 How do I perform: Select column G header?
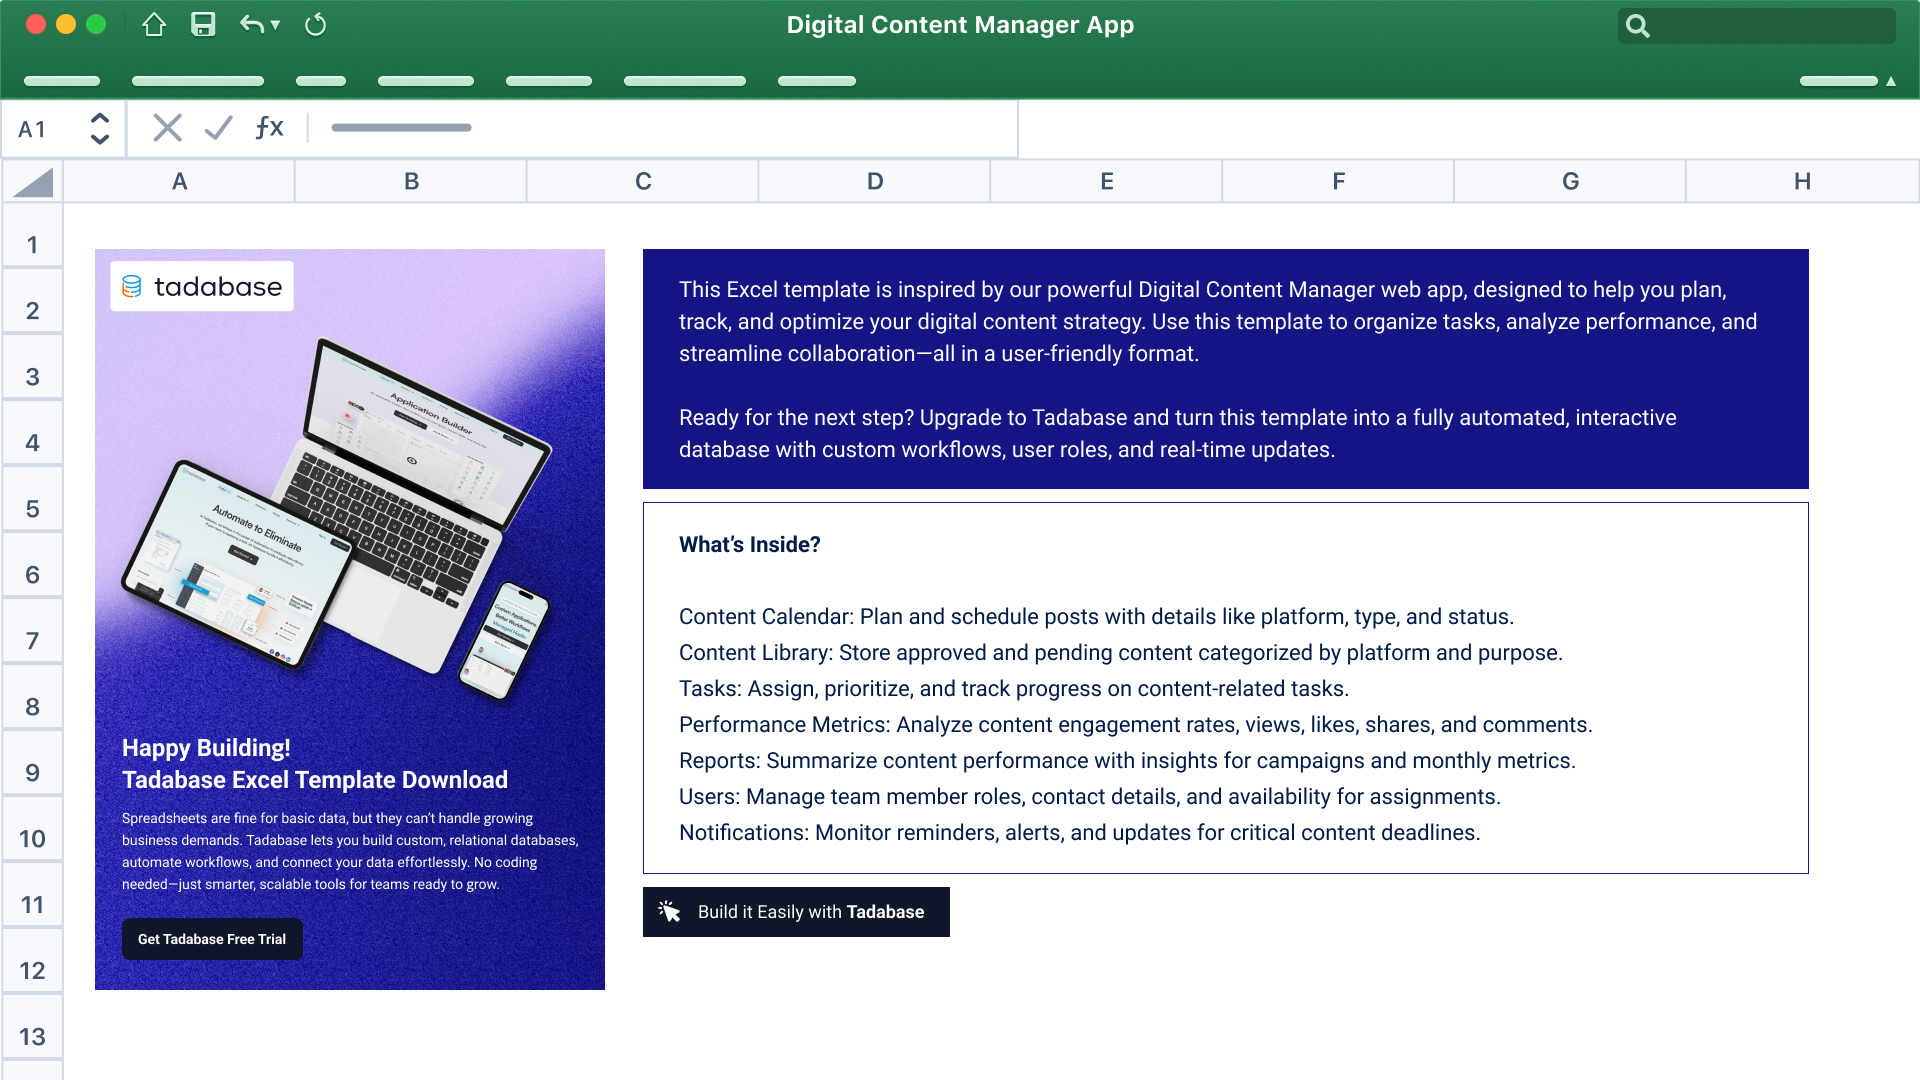point(1571,182)
